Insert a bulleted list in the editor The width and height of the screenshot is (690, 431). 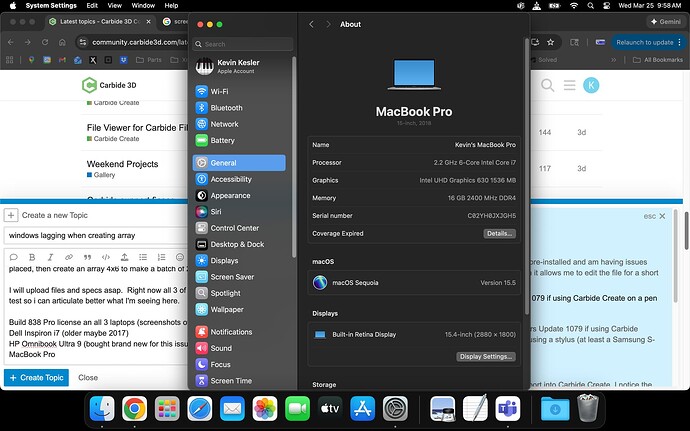(x=143, y=257)
